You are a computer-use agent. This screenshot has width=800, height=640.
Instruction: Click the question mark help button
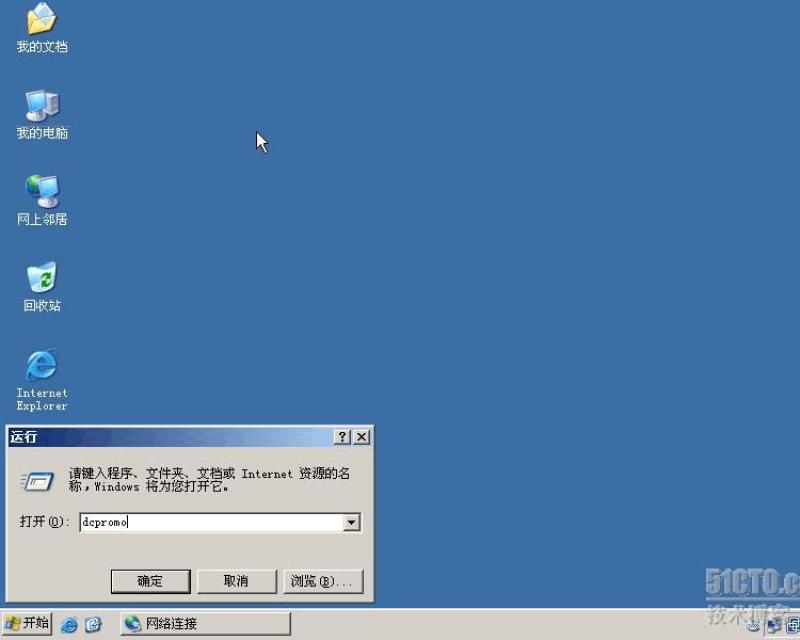click(342, 437)
